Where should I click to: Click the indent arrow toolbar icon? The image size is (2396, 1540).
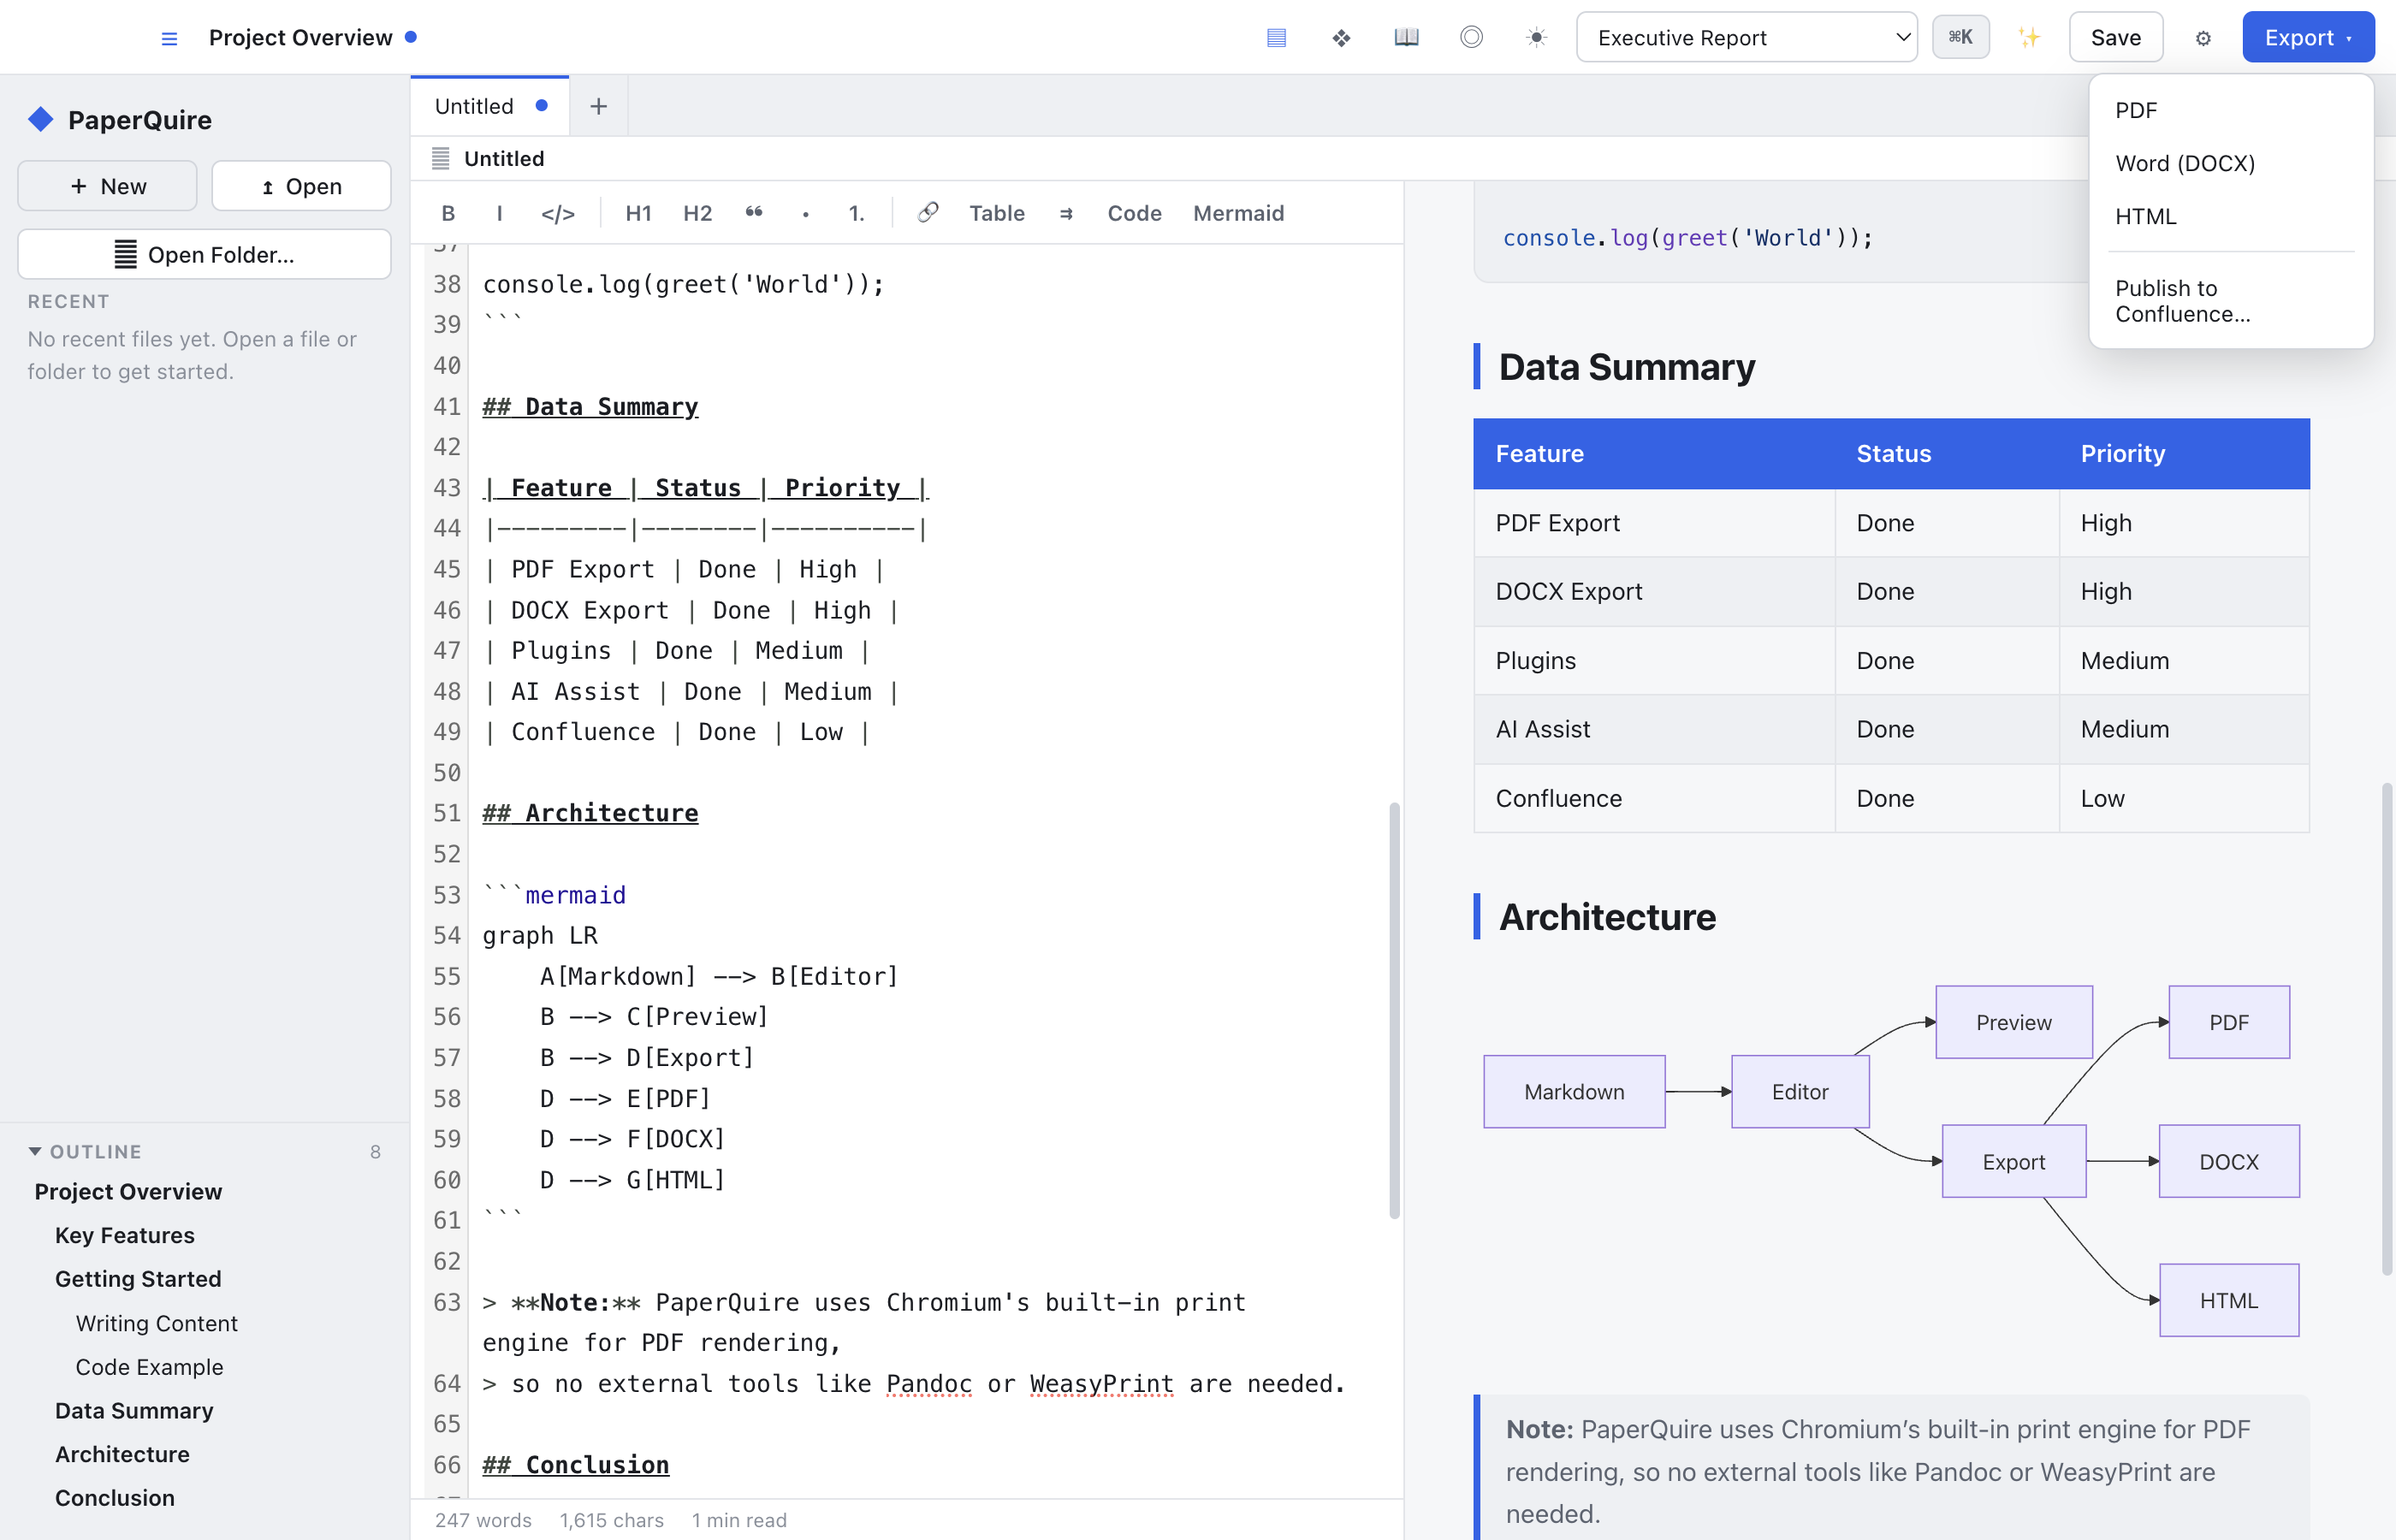1066,213
